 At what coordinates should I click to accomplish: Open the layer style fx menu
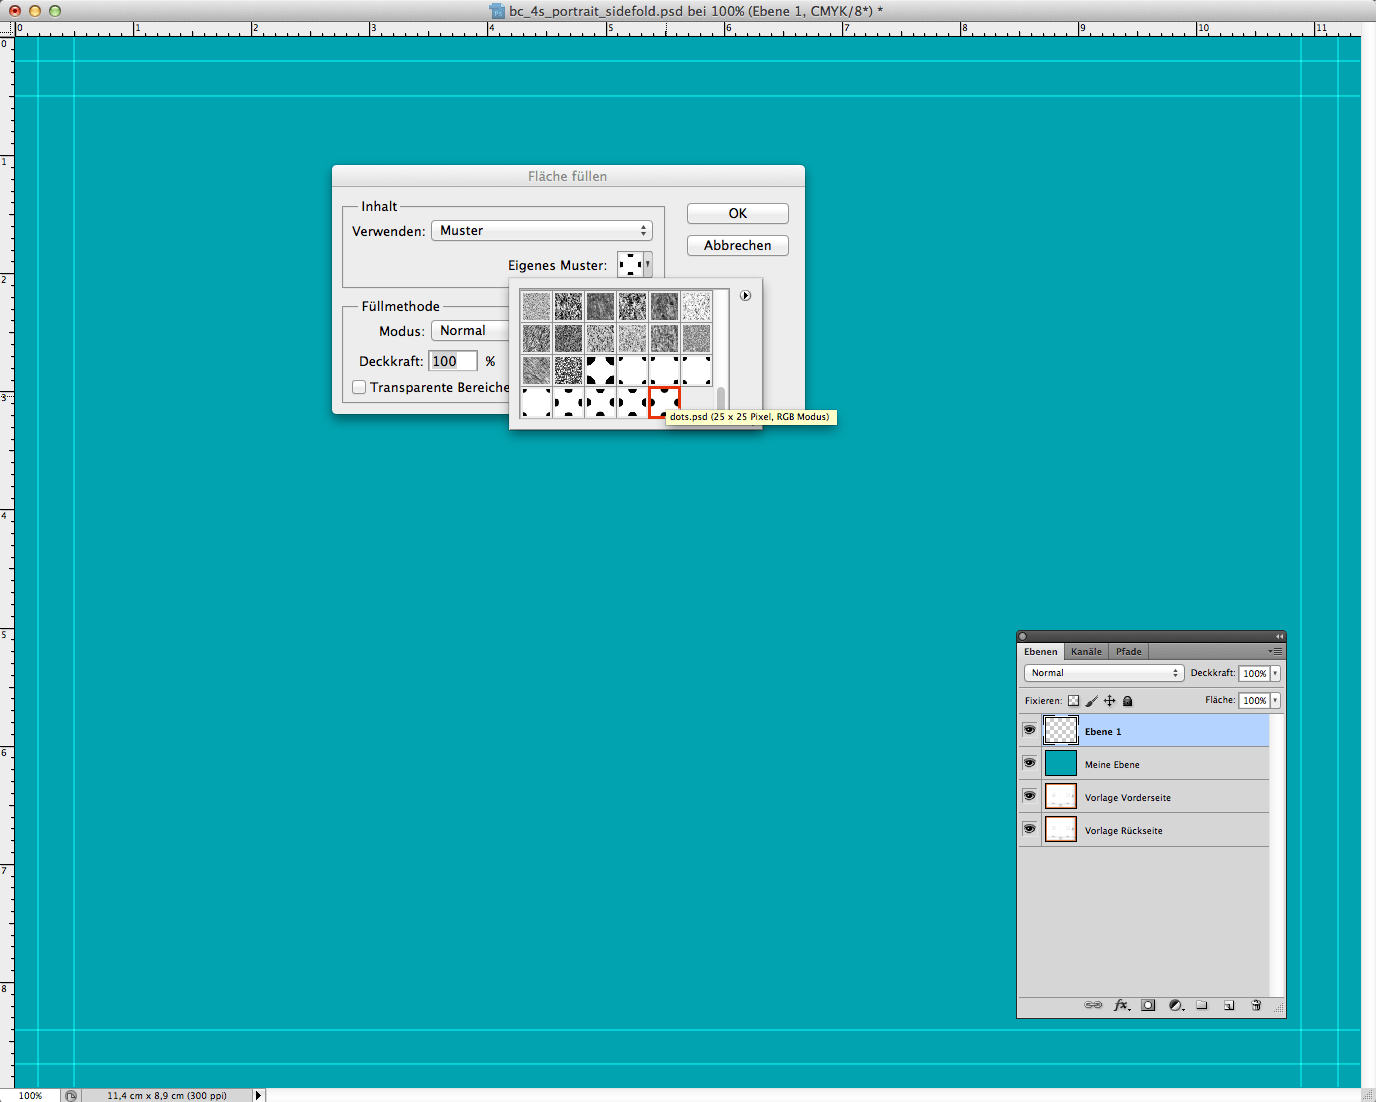(1122, 1005)
